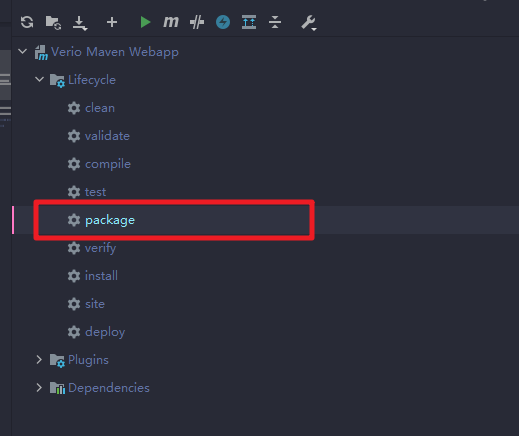Click green Run Maven Build icon
Viewport: 519px width, 436px height.
coord(145,22)
